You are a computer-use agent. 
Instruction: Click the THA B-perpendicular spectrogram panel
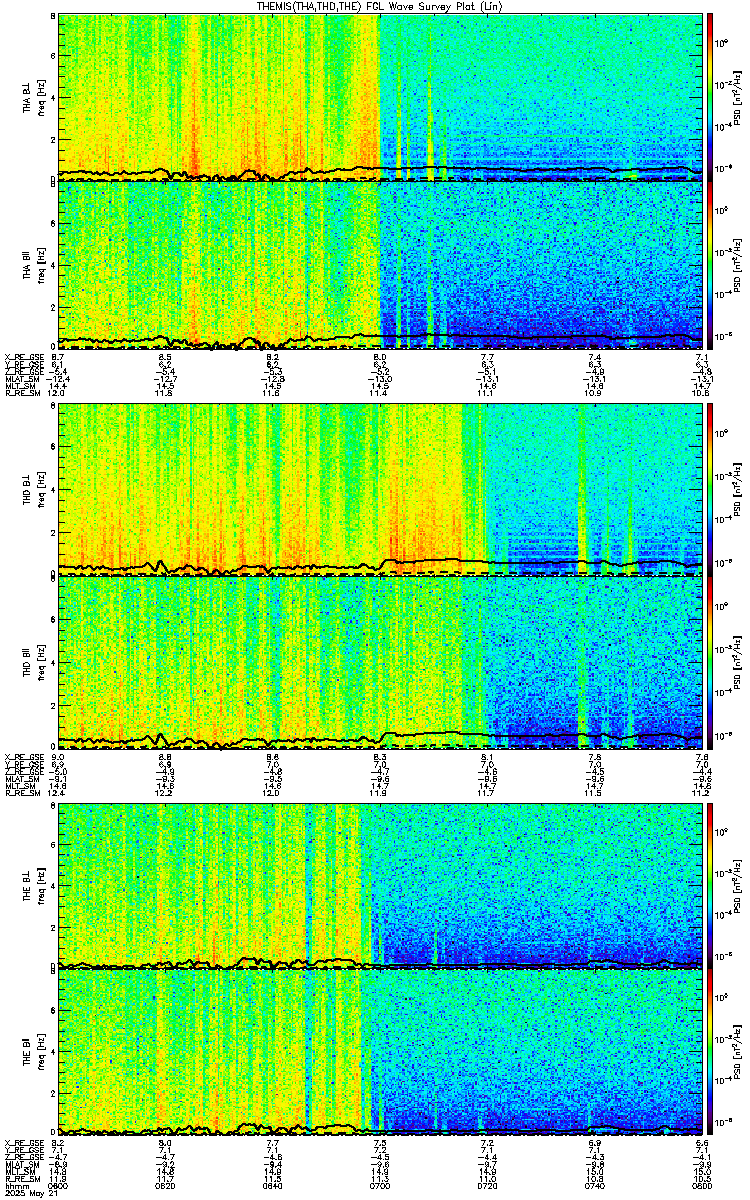click(x=380, y=97)
